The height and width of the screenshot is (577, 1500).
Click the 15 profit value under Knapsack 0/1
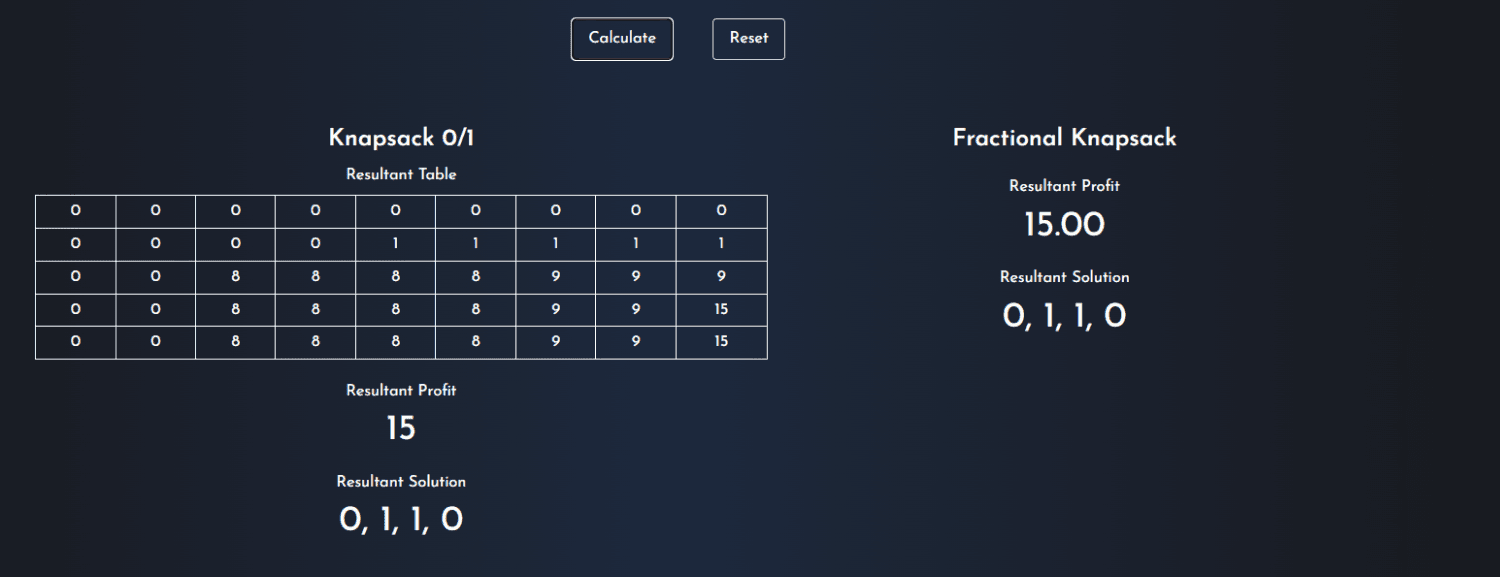pyautogui.click(x=401, y=429)
